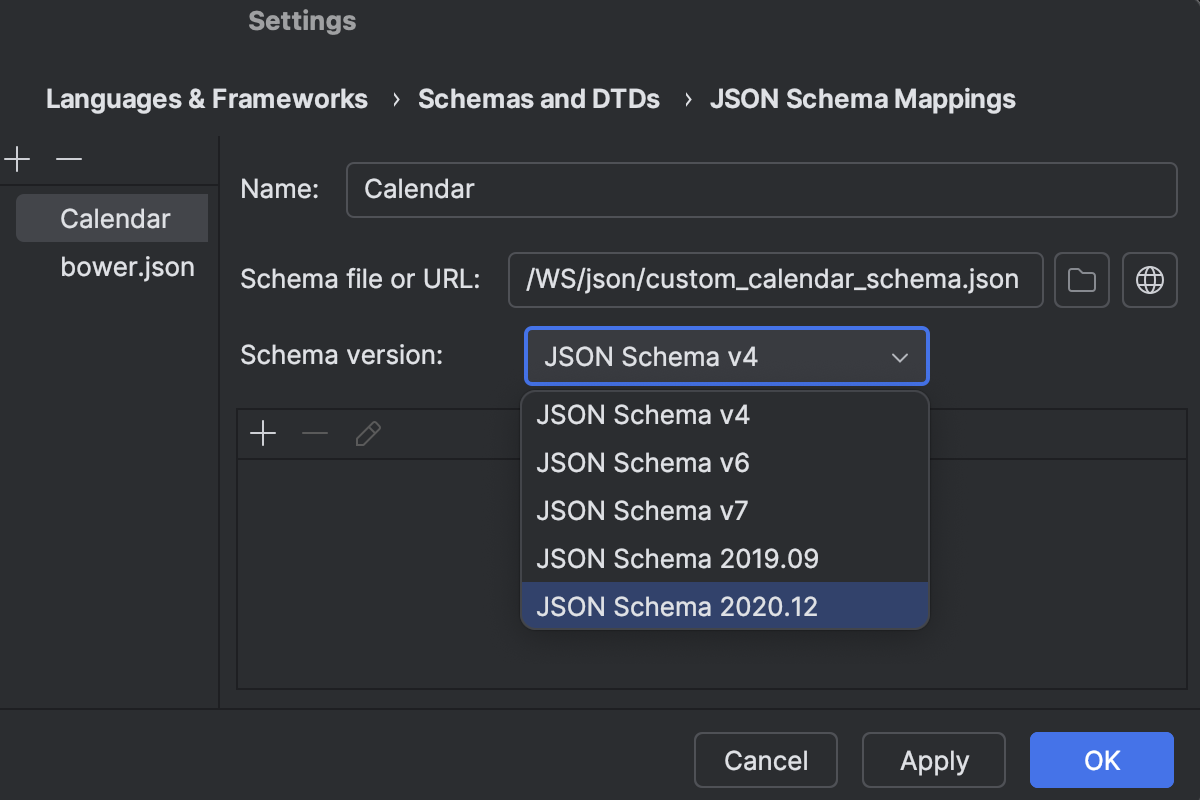Add a new file path mapping
This screenshot has height=800, width=1200.
[263, 433]
